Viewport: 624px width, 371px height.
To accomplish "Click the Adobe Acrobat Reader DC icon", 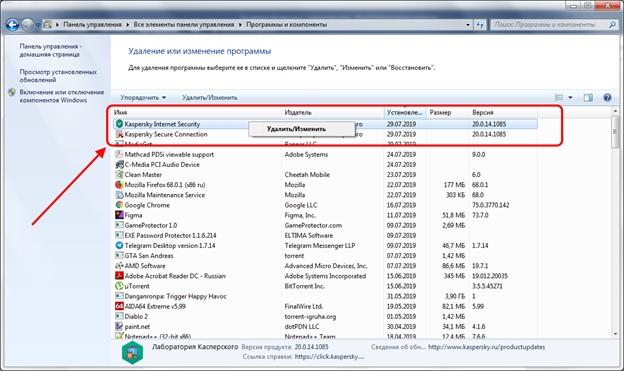I will pos(119,276).
